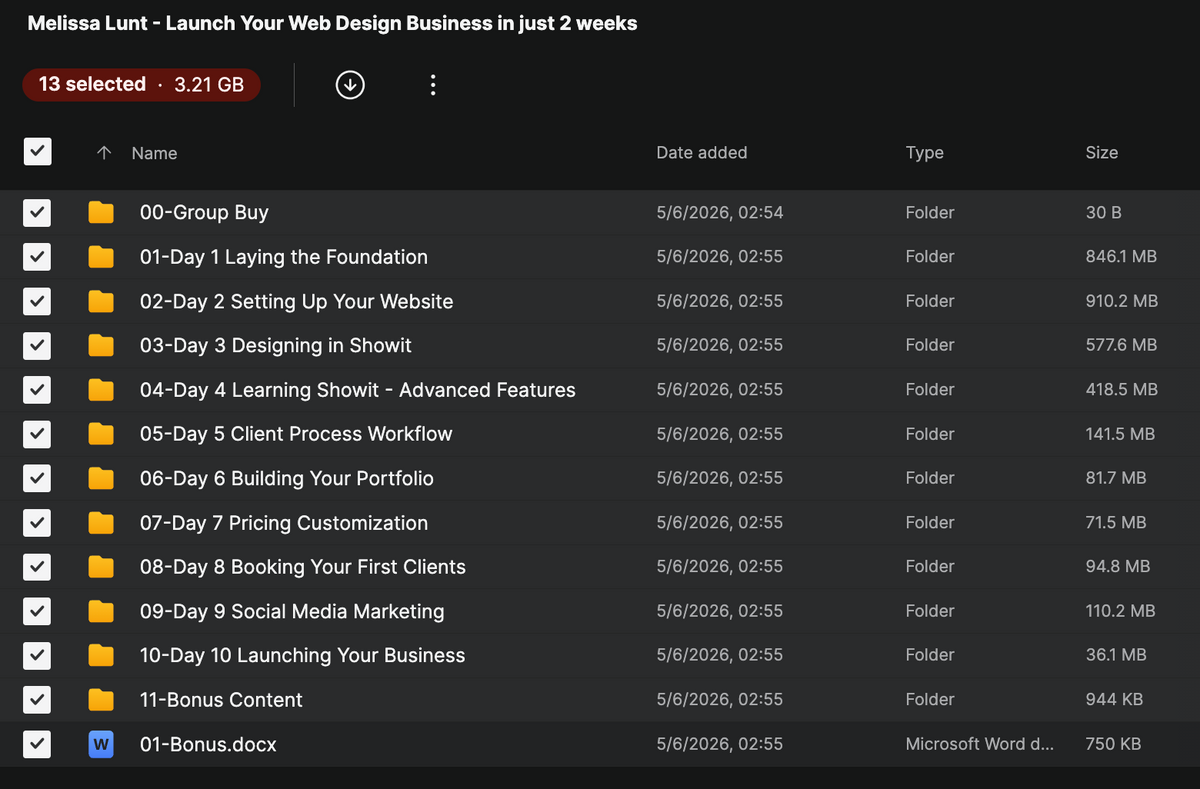Uncheck the 04-Day 4 Learning Showit row checkbox

(37, 390)
